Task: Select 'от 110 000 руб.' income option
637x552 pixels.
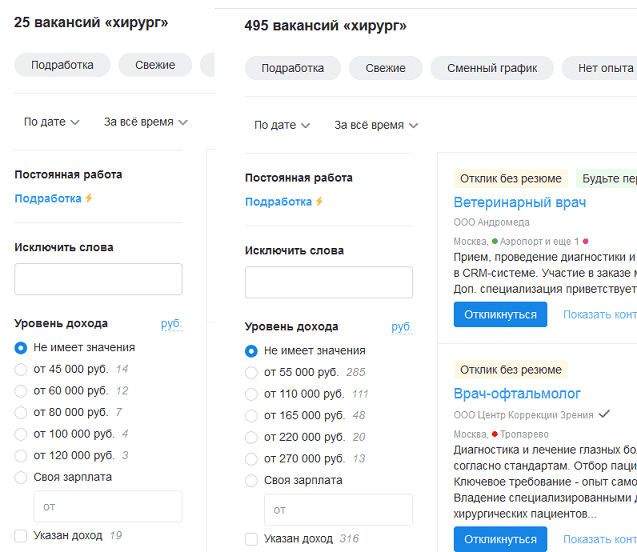Action: (x=252, y=394)
